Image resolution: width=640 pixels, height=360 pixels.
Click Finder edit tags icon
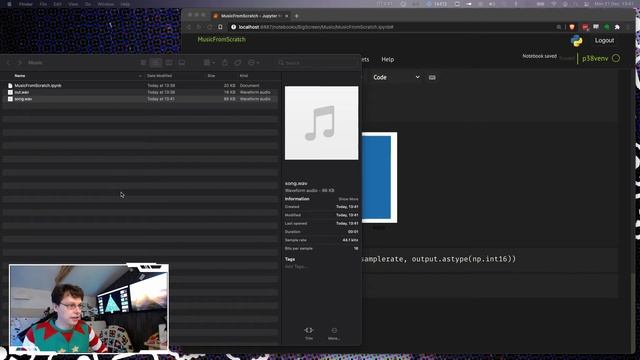pyautogui.click(x=238, y=63)
